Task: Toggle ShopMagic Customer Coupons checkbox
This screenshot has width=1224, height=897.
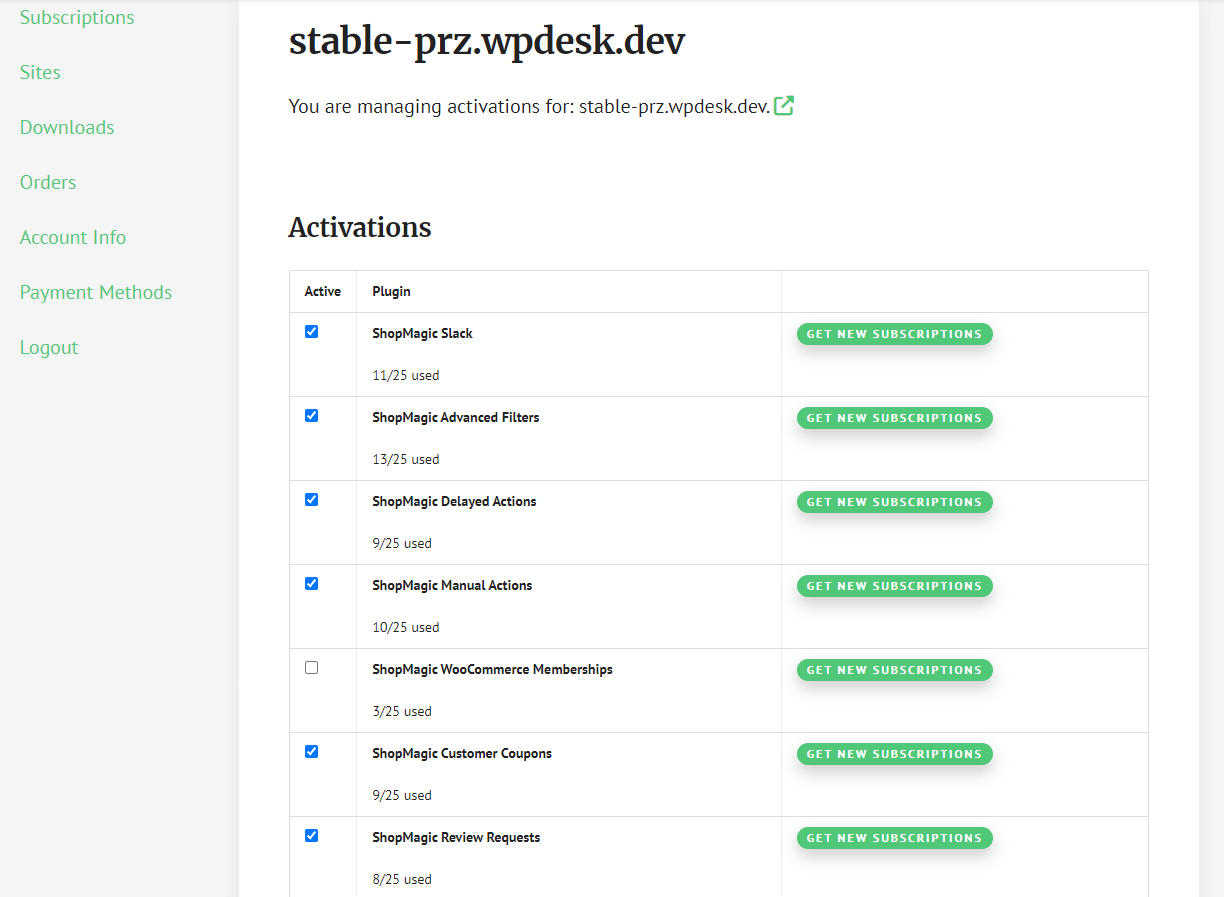Action: coord(311,751)
